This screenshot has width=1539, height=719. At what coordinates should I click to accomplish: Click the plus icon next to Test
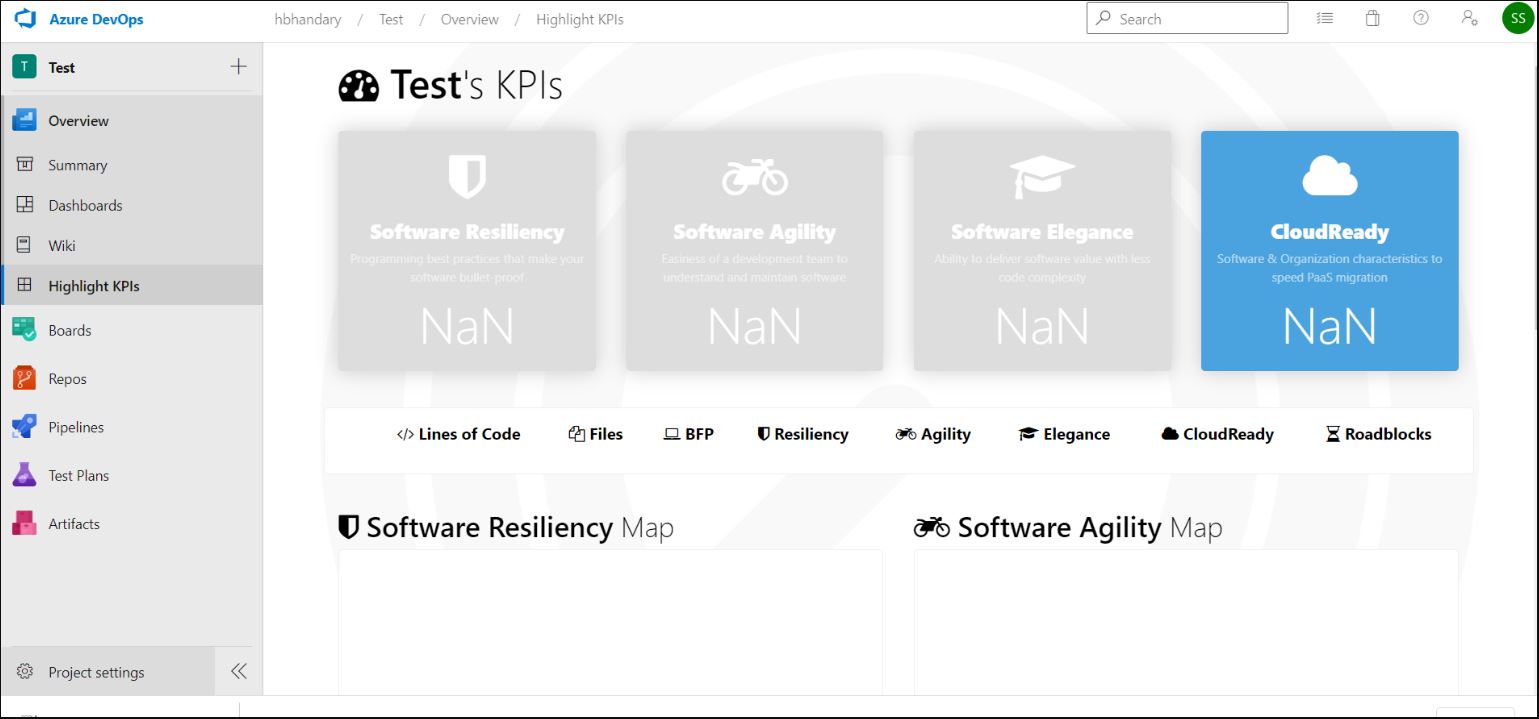pyautogui.click(x=238, y=67)
